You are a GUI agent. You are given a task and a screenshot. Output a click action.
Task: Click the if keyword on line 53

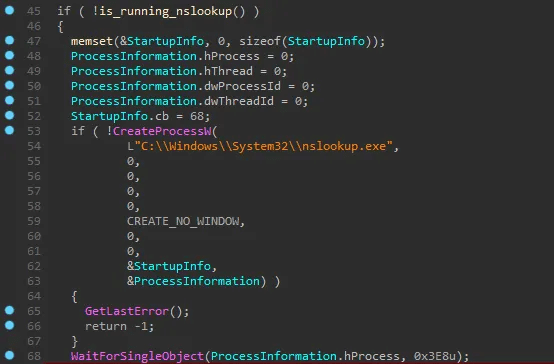[78, 131]
